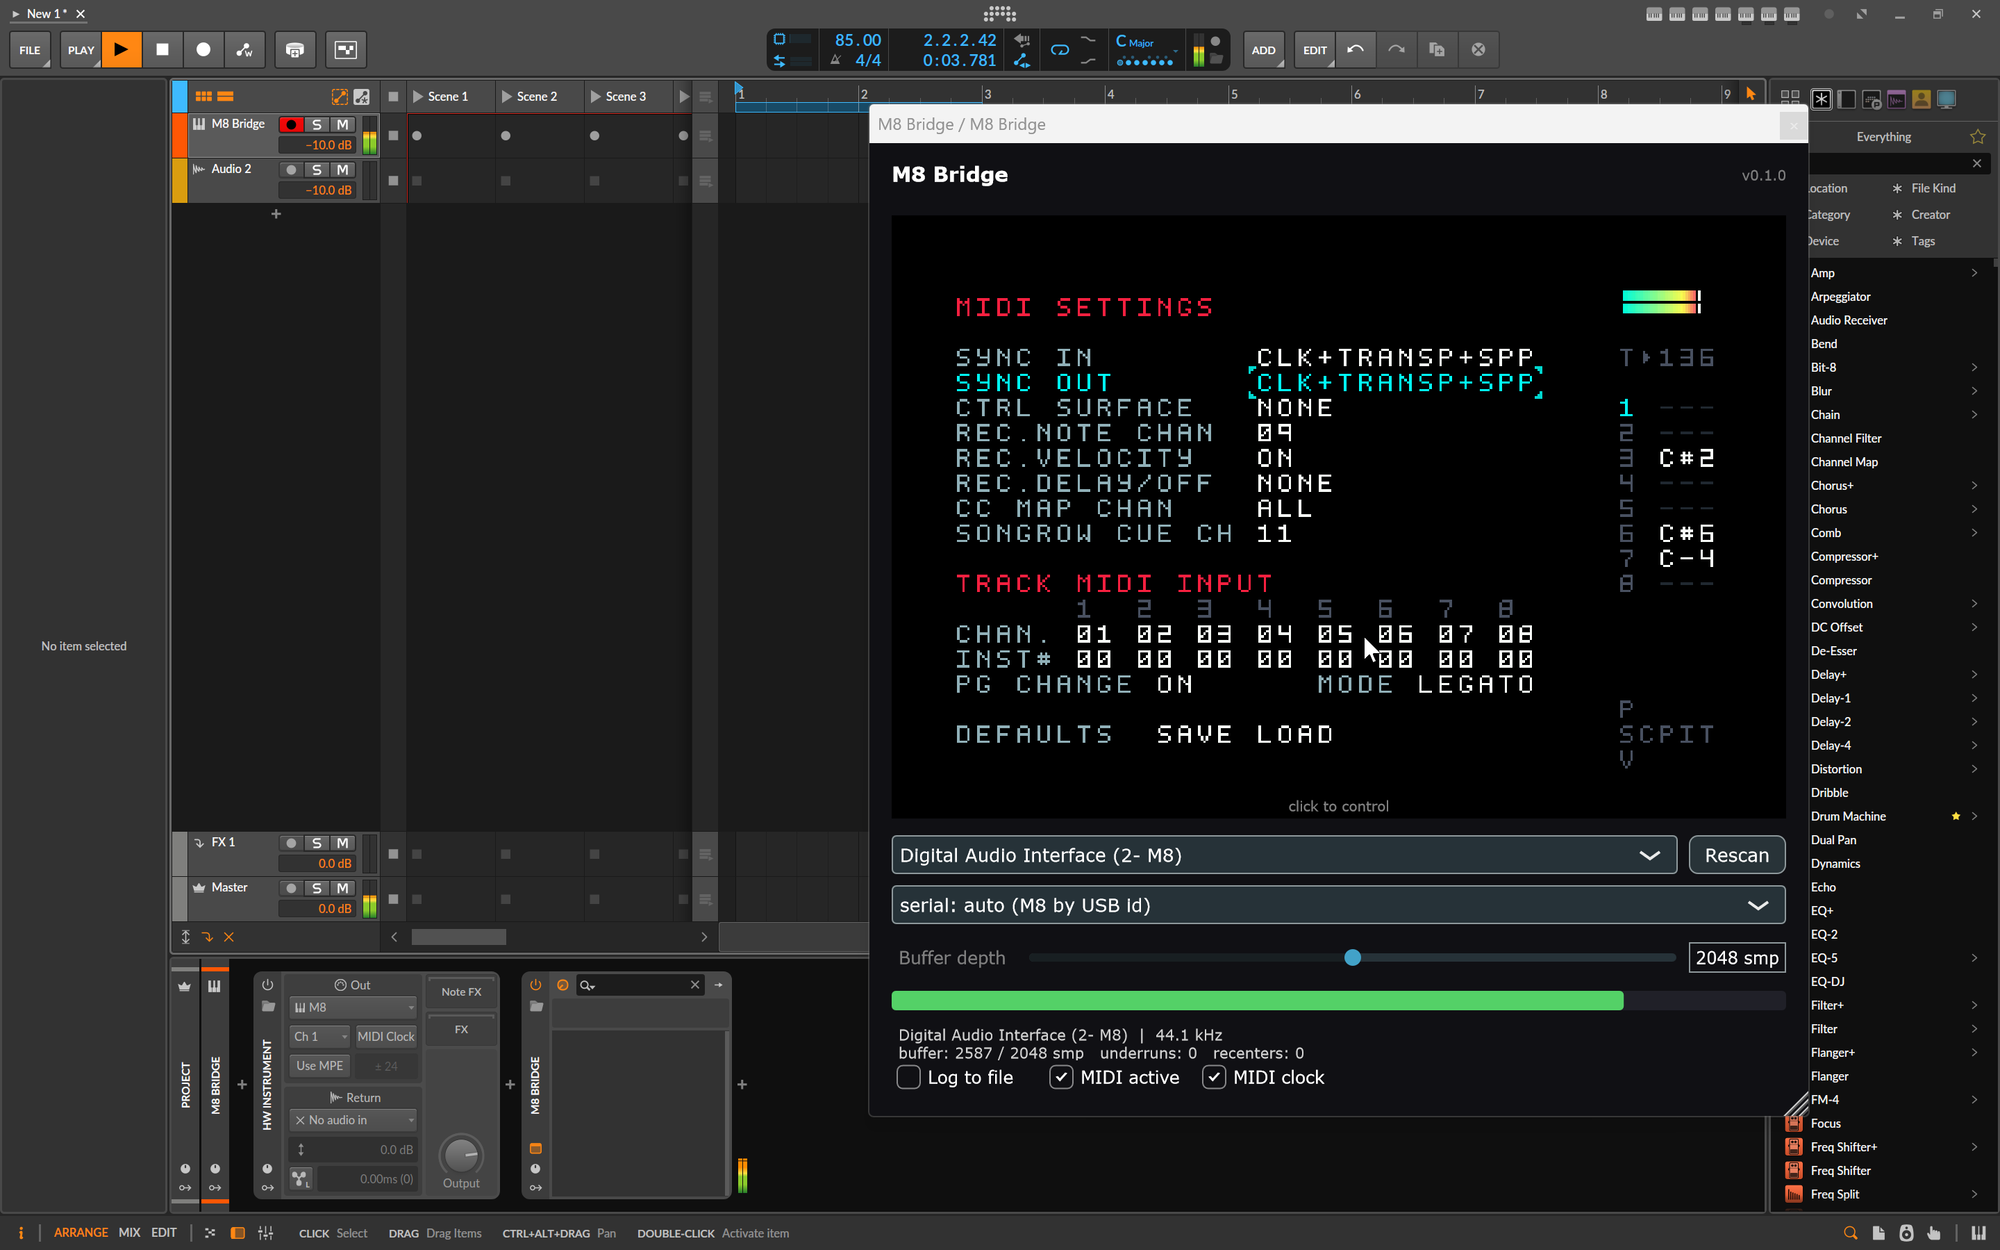Click the tempo value 85.00
This screenshot has width=2000, height=1250.
(858, 40)
